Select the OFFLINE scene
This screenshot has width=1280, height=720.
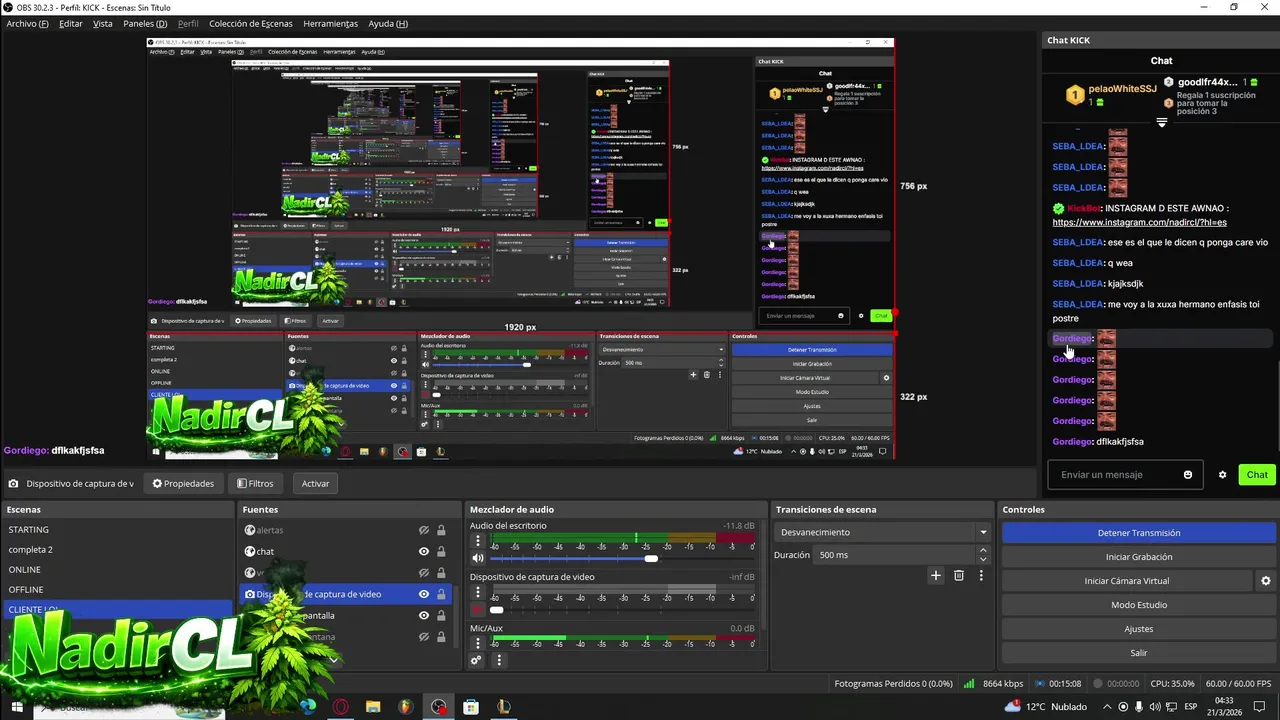(118, 589)
